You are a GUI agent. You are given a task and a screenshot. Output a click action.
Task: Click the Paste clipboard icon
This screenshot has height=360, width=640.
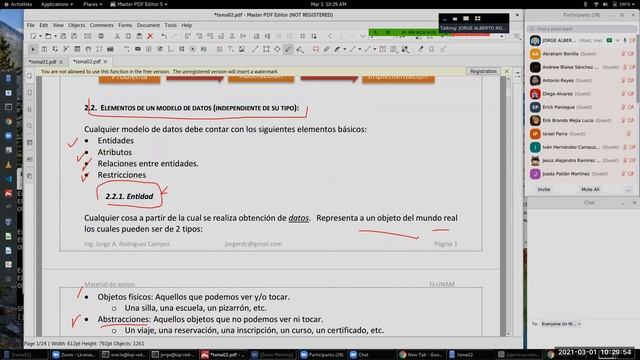coord(139,36)
